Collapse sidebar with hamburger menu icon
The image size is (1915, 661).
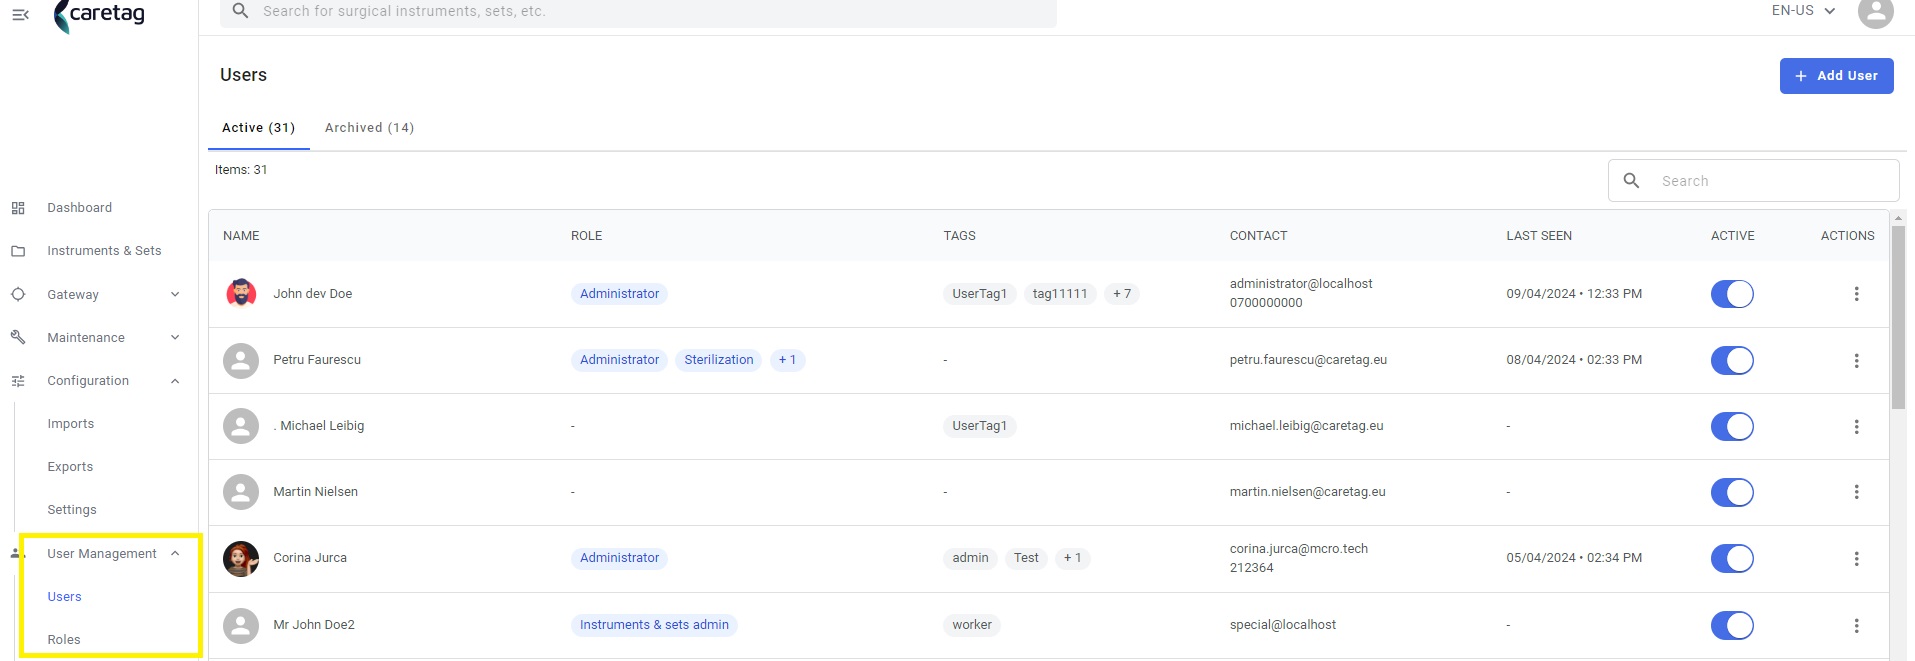tap(20, 14)
